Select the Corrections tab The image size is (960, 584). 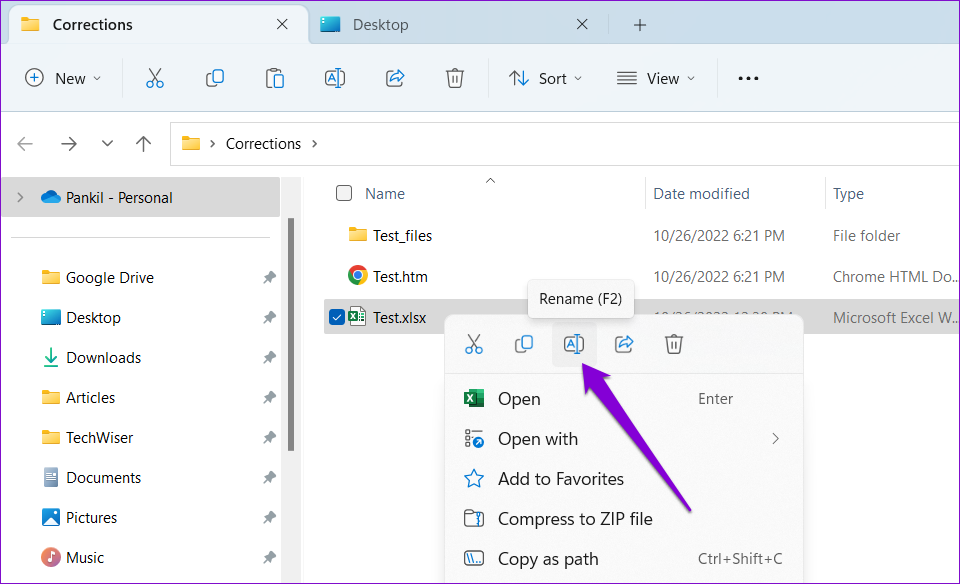click(x=158, y=24)
